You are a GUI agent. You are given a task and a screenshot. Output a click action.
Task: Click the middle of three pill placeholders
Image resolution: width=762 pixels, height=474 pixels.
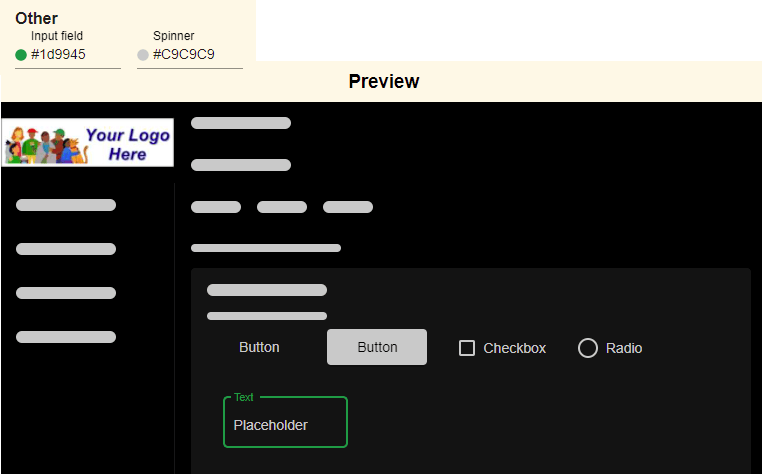click(x=282, y=207)
